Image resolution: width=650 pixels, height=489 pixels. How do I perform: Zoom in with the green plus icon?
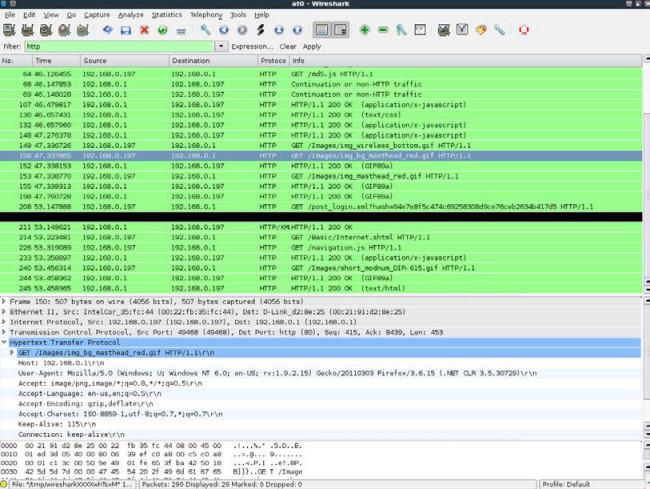pyautogui.click(x=365, y=30)
